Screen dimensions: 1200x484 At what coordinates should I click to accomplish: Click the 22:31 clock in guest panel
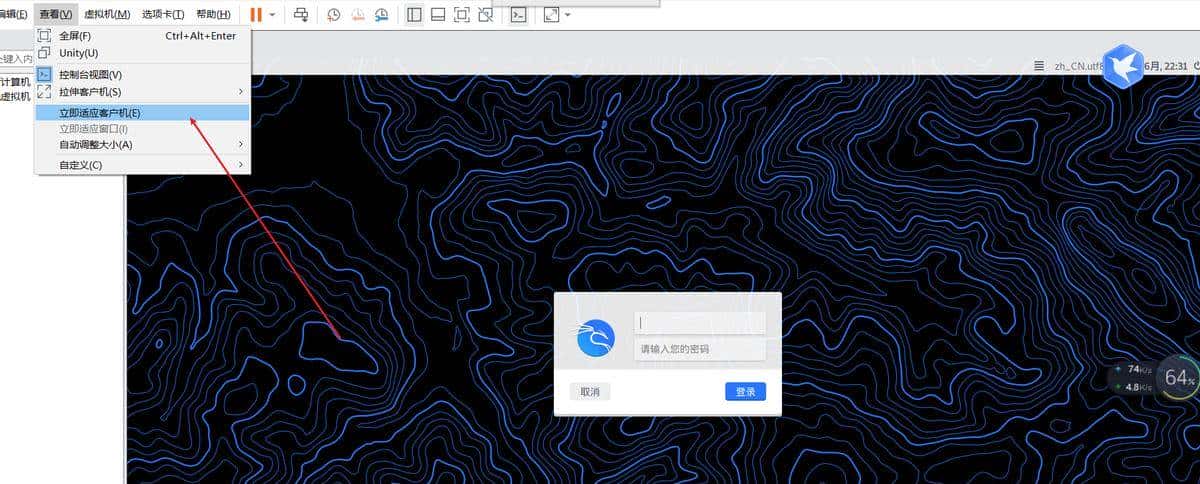[1175, 66]
